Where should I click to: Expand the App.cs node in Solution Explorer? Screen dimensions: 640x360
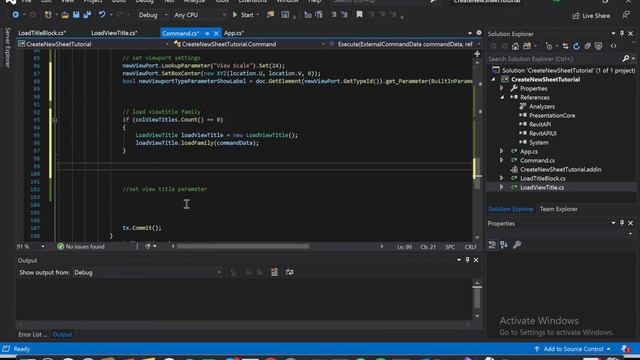pyautogui.click(x=502, y=151)
